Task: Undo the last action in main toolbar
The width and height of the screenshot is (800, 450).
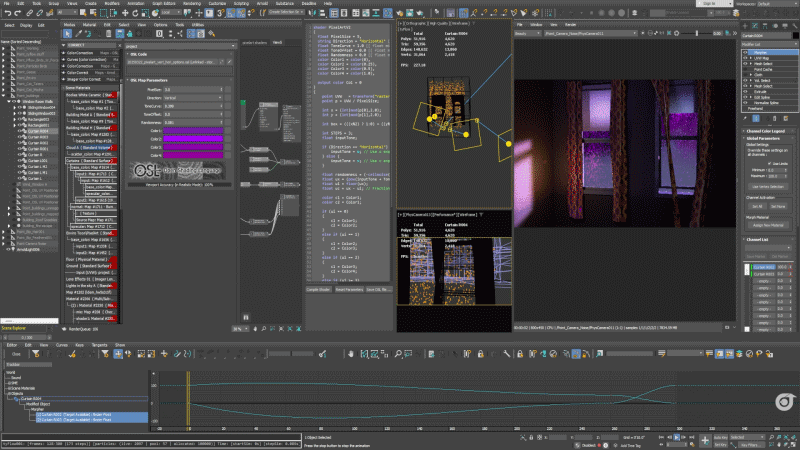Action: coord(8,13)
